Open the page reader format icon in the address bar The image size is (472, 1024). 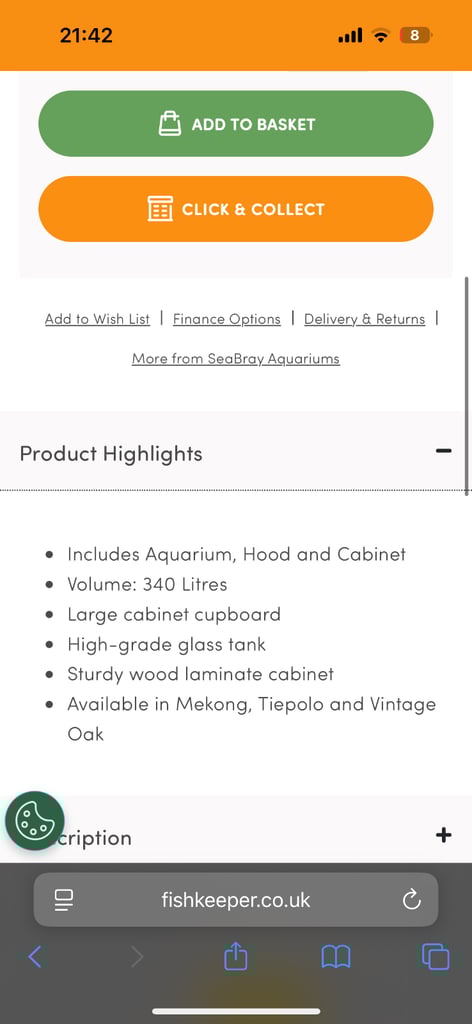pyautogui.click(x=64, y=901)
